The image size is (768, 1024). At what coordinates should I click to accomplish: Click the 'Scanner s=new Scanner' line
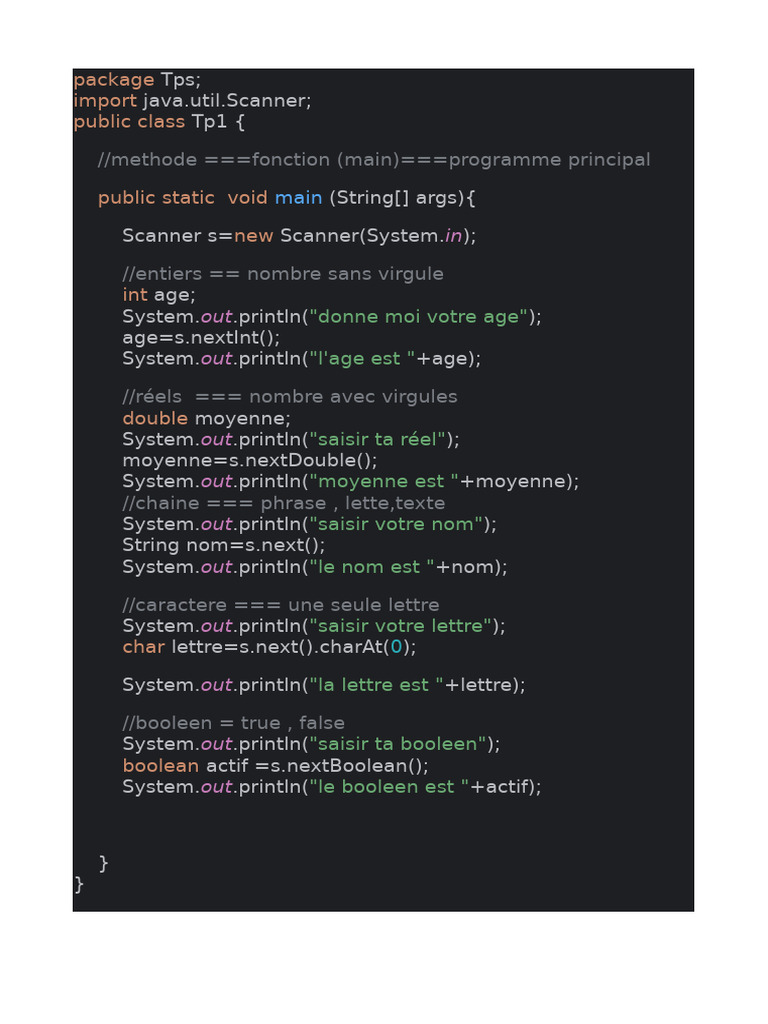(299, 236)
